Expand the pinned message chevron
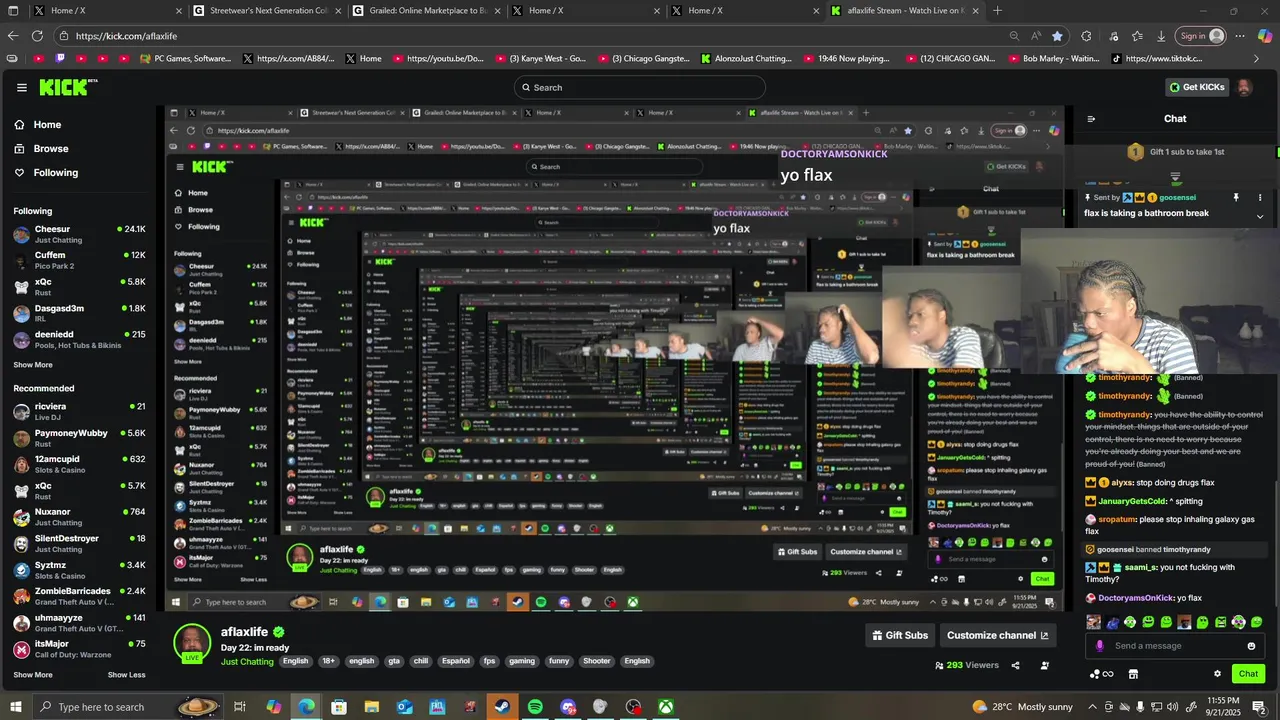The height and width of the screenshot is (720, 1280). (x=1260, y=216)
